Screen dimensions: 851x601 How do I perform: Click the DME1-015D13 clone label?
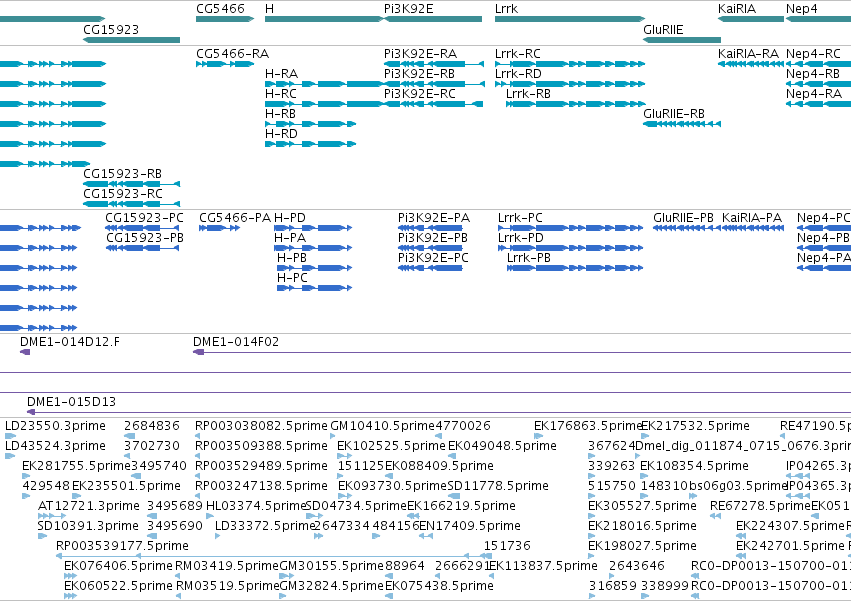pos(72,401)
